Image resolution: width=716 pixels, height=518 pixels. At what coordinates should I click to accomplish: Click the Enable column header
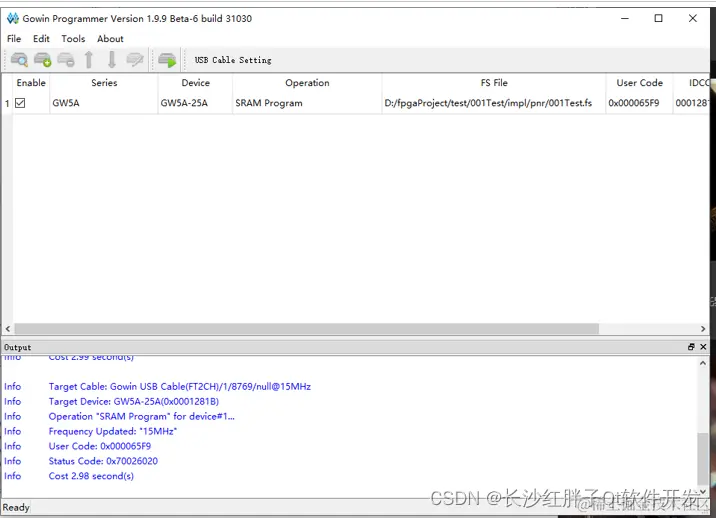[x=31, y=83]
